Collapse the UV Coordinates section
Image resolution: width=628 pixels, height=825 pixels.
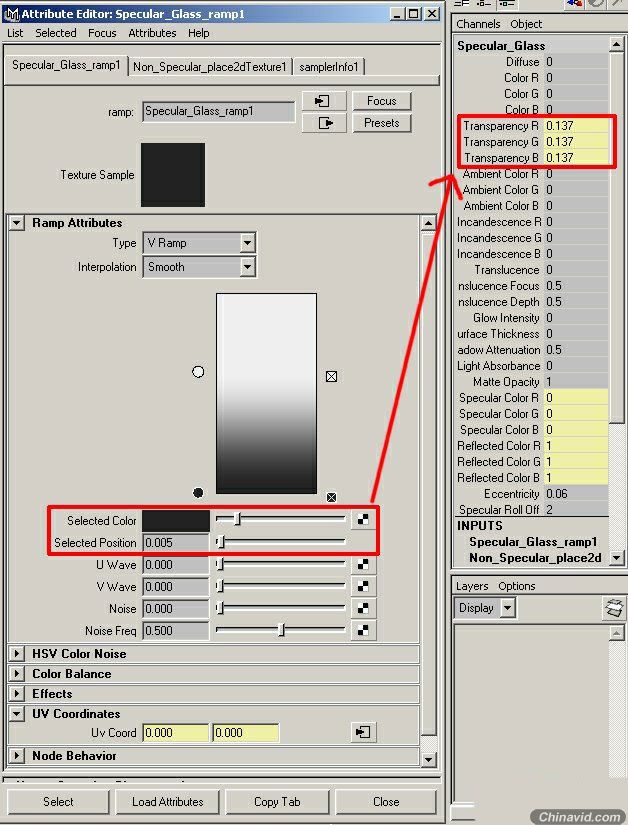(x=17, y=714)
